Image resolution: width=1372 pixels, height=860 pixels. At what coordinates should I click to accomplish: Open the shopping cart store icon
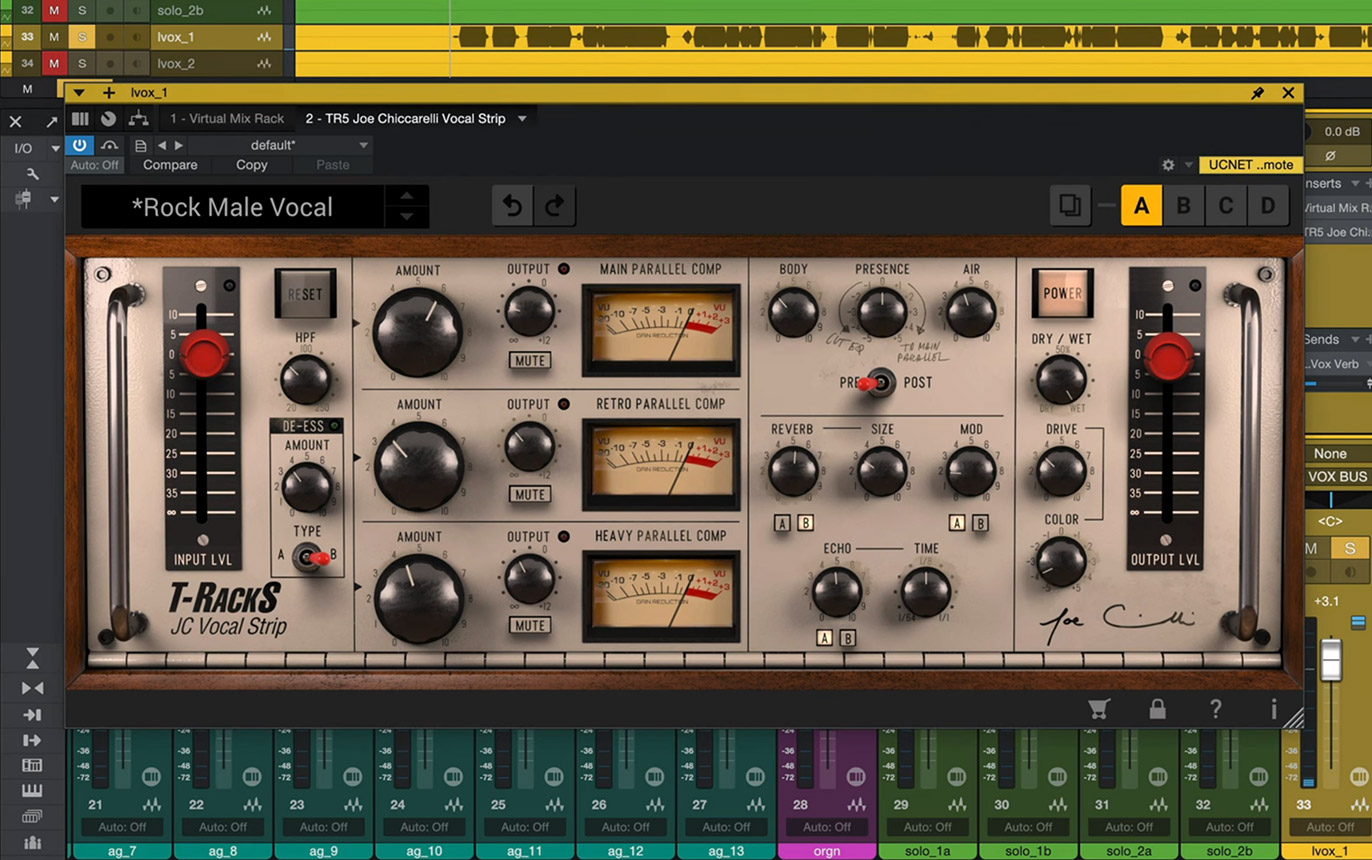pyautogui.click(x=1099, y=709)
